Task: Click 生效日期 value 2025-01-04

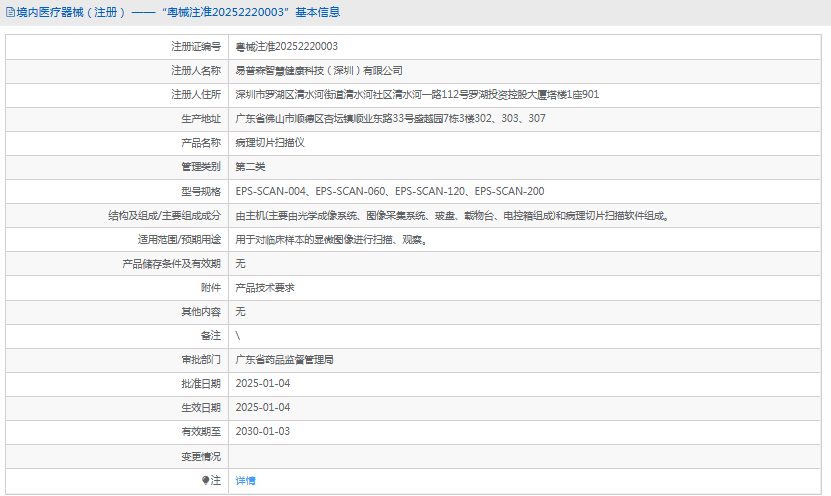Action: [263, 408]
